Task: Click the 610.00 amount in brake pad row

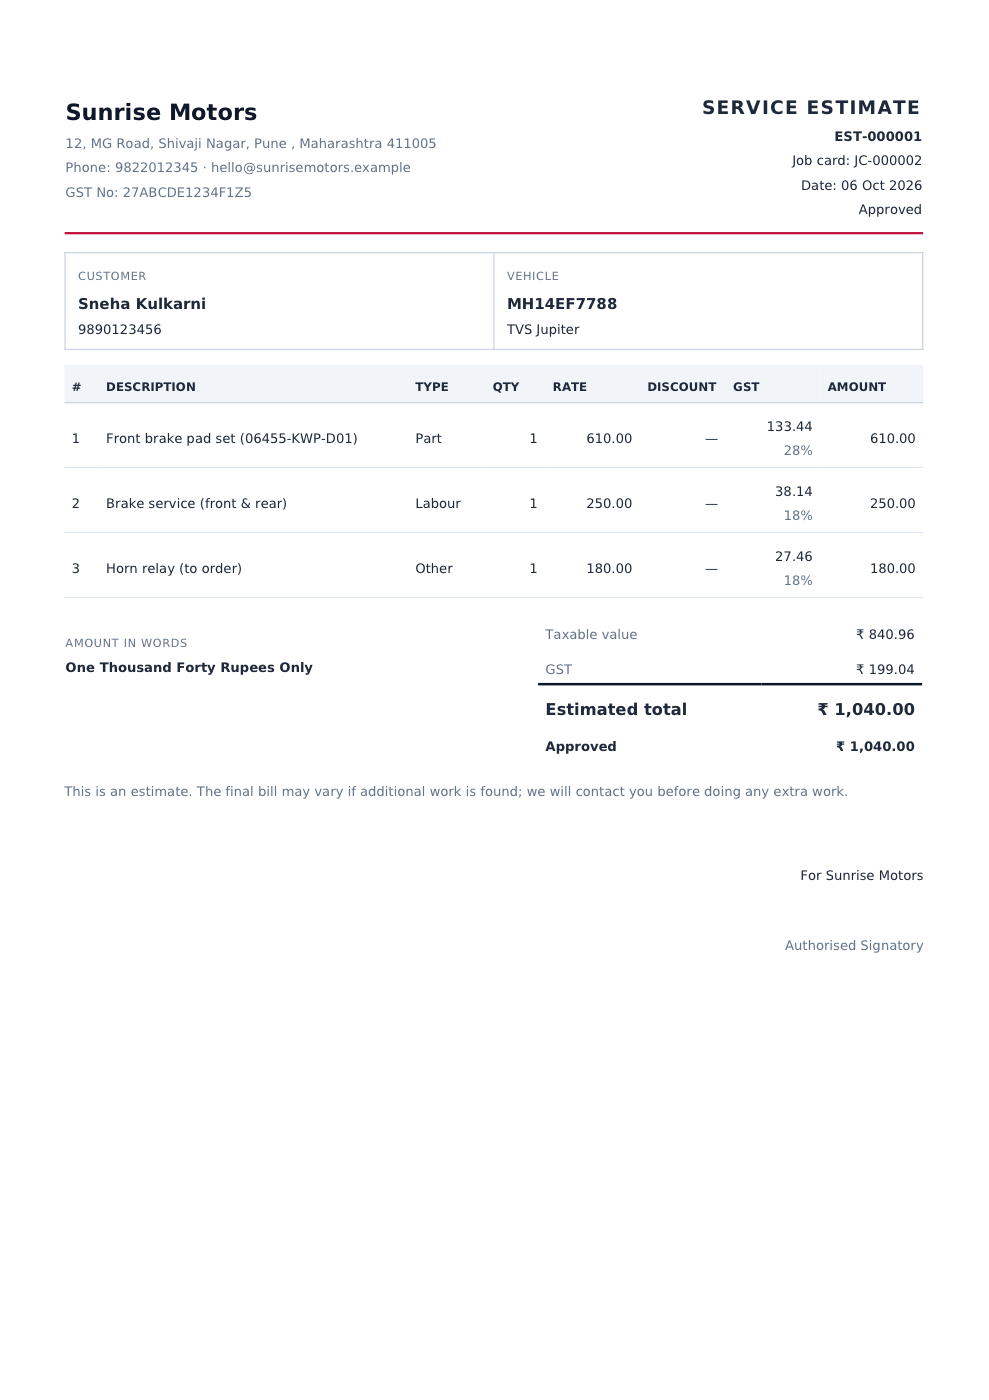Action: pyautogui.click(x=893, y=438)
